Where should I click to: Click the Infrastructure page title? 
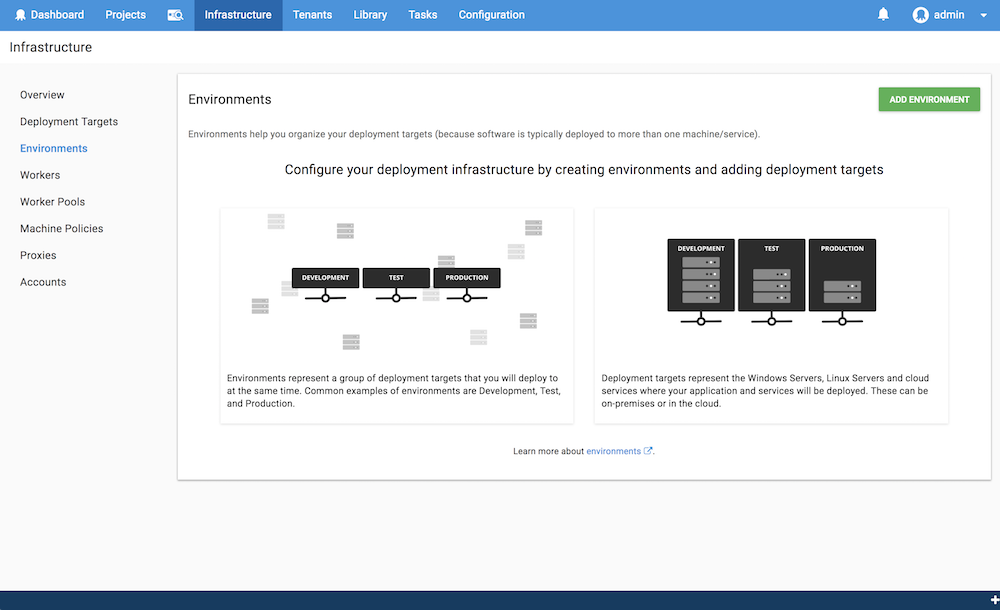50,47
